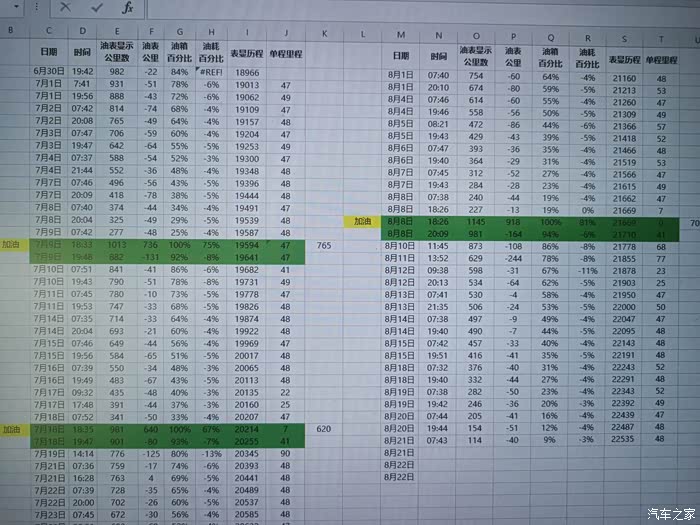Screen dimensions: 700x525
Task: Click into the formula bar input area
Action: 422,10
